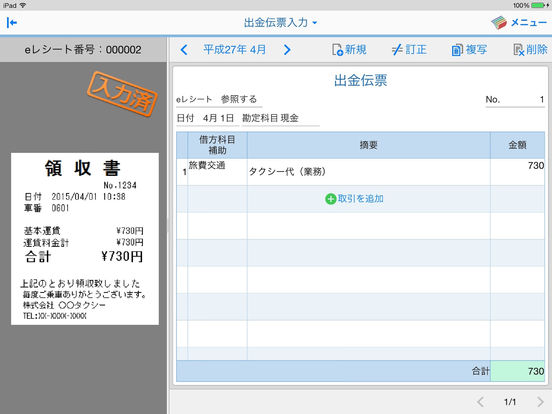Screen dimensions: 552x414
Task: Click the 金額 column header
Action: point(518,145)
